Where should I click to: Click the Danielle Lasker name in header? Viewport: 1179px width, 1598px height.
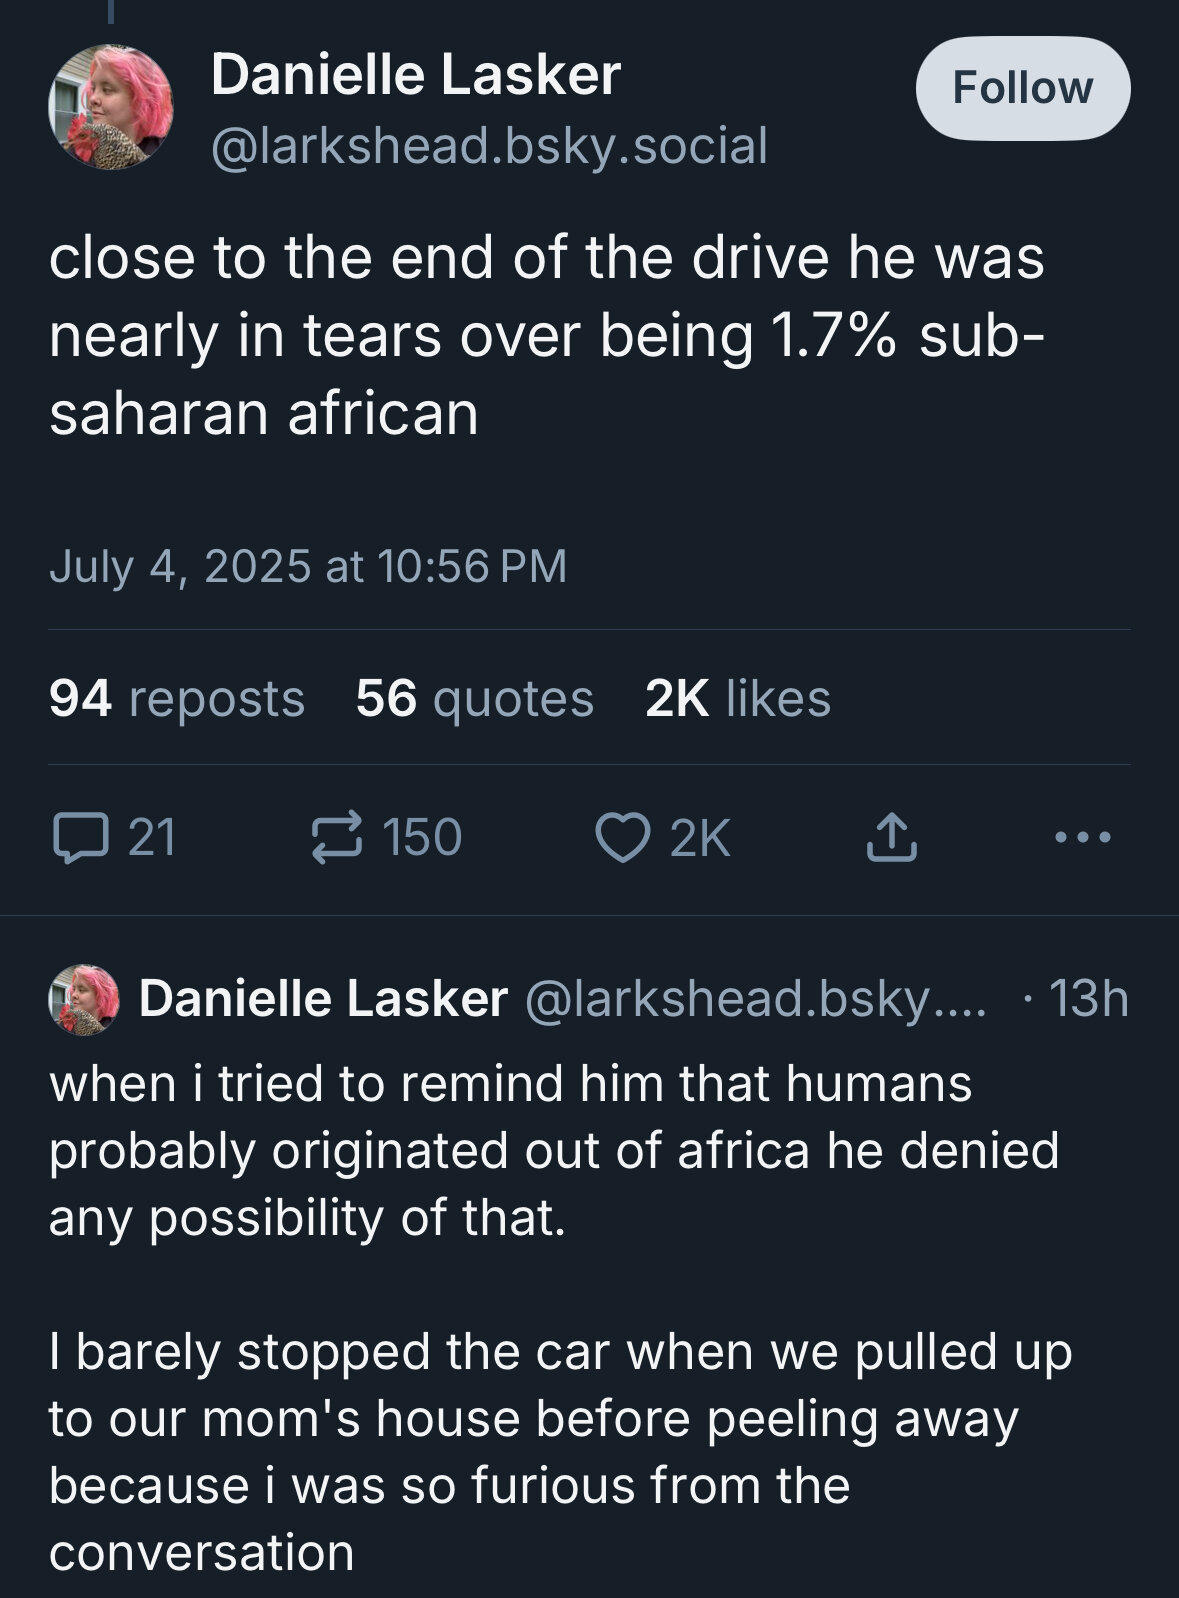click(416, 75)
